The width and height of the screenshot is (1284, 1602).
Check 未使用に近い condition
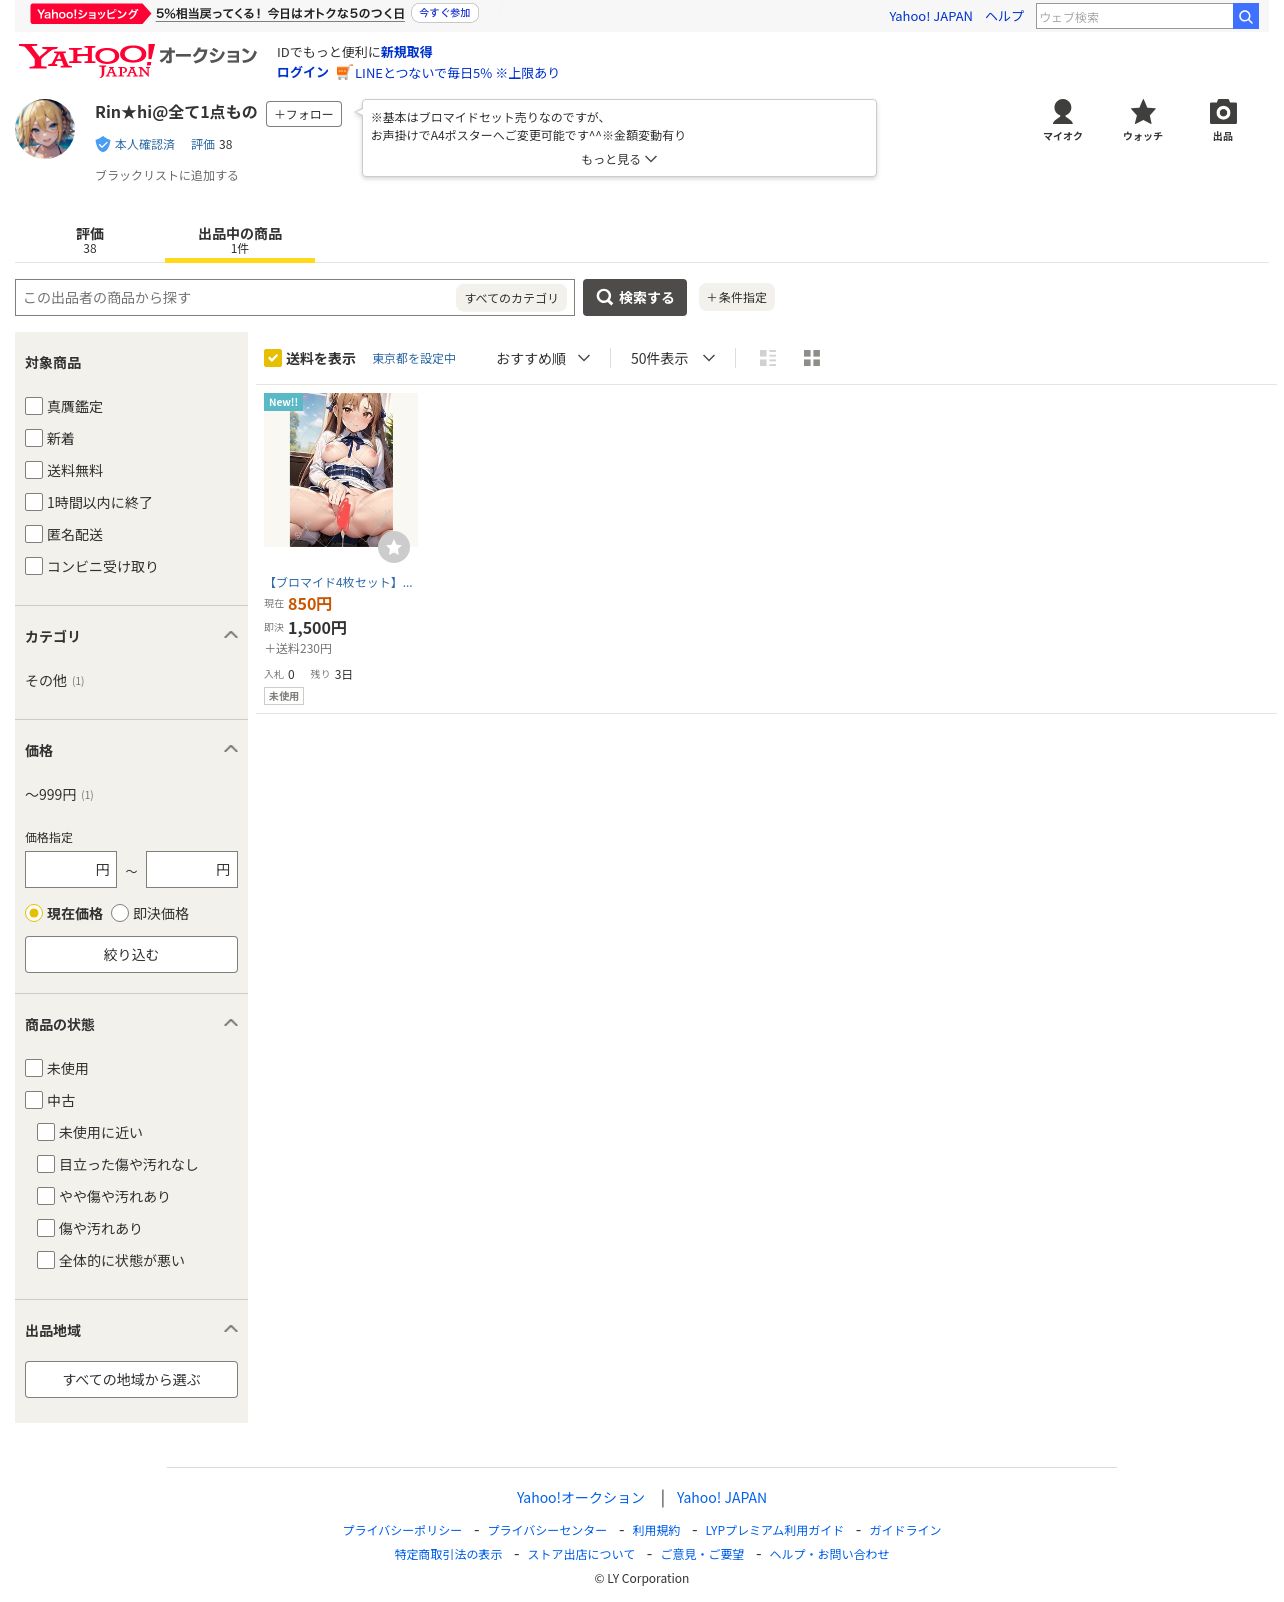pos(46,1132)
